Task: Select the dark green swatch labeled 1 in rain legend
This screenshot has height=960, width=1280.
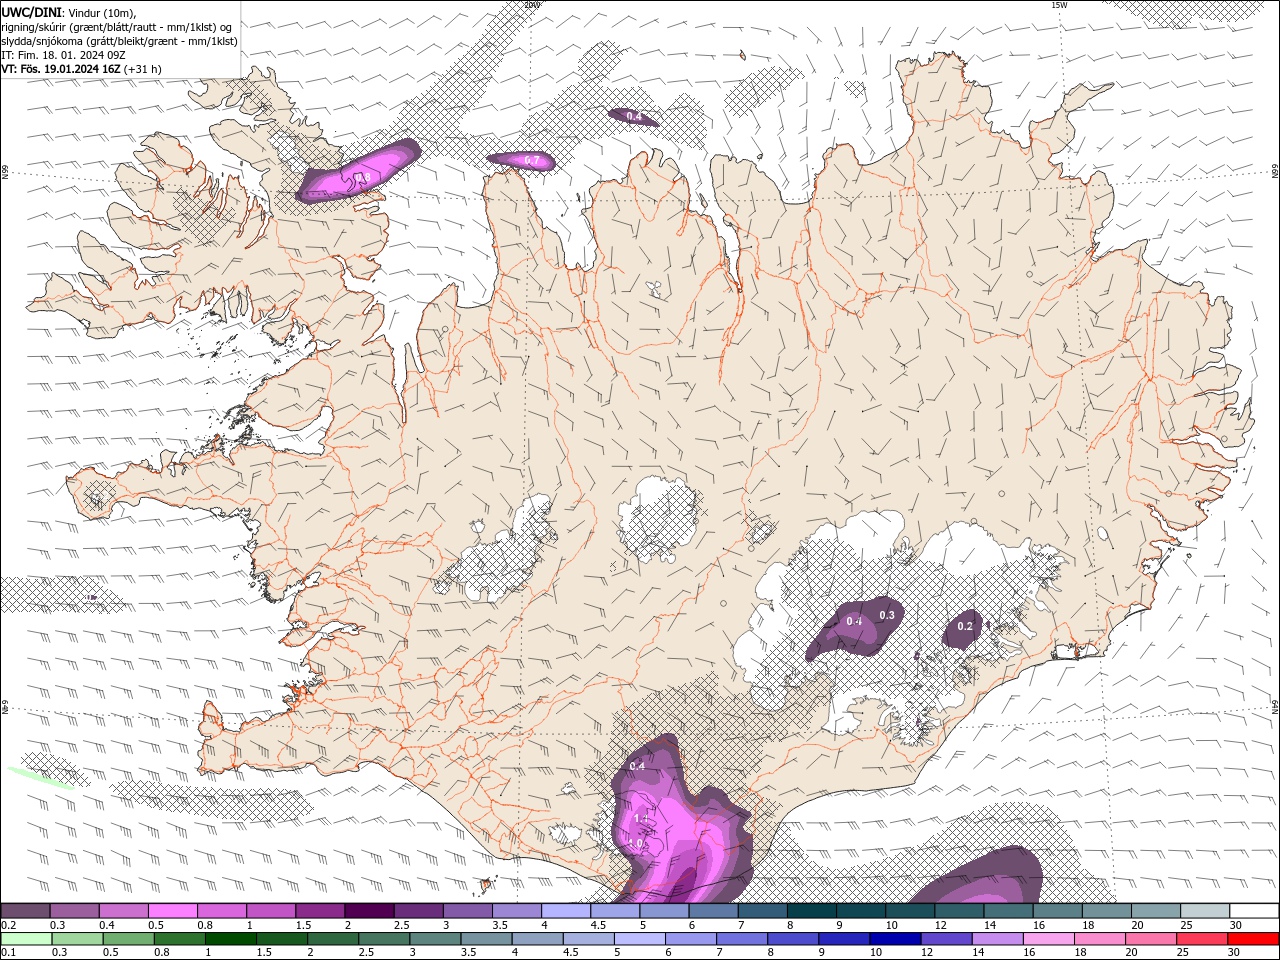Action: pos(231,939)
